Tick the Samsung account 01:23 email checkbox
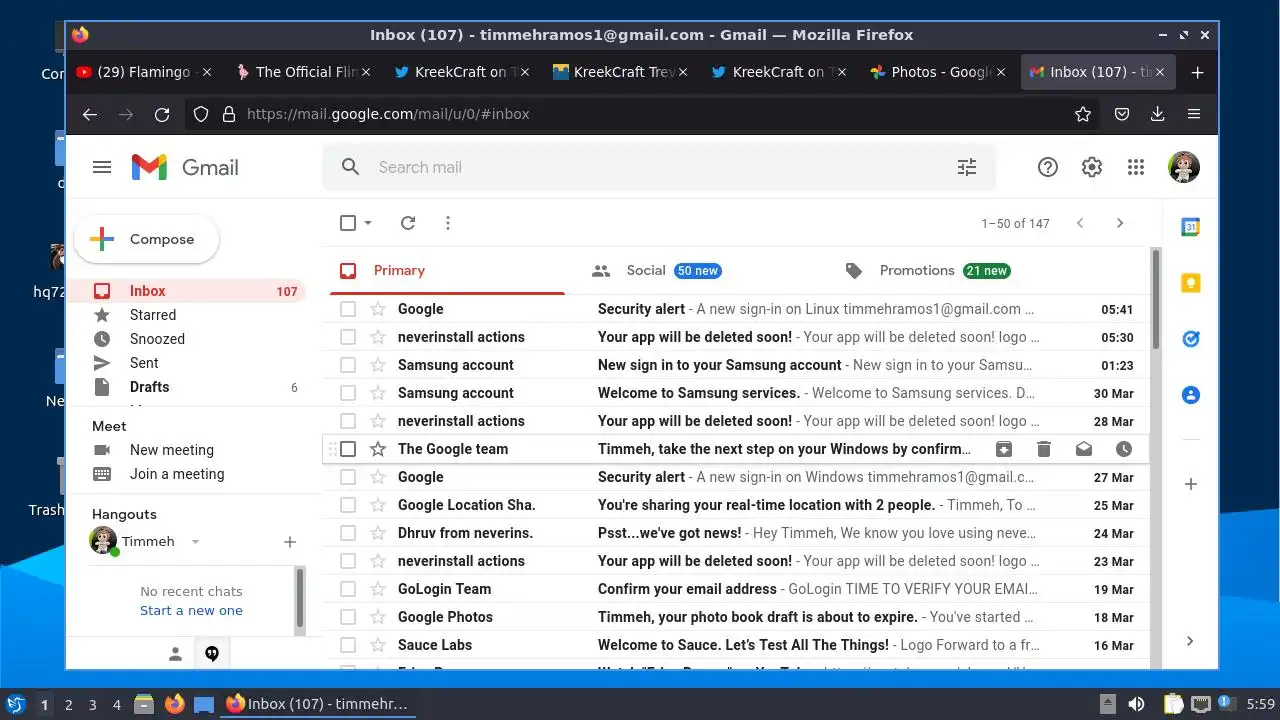The image size is (1280, 720). pyautogui.click(x=348, y=365)
